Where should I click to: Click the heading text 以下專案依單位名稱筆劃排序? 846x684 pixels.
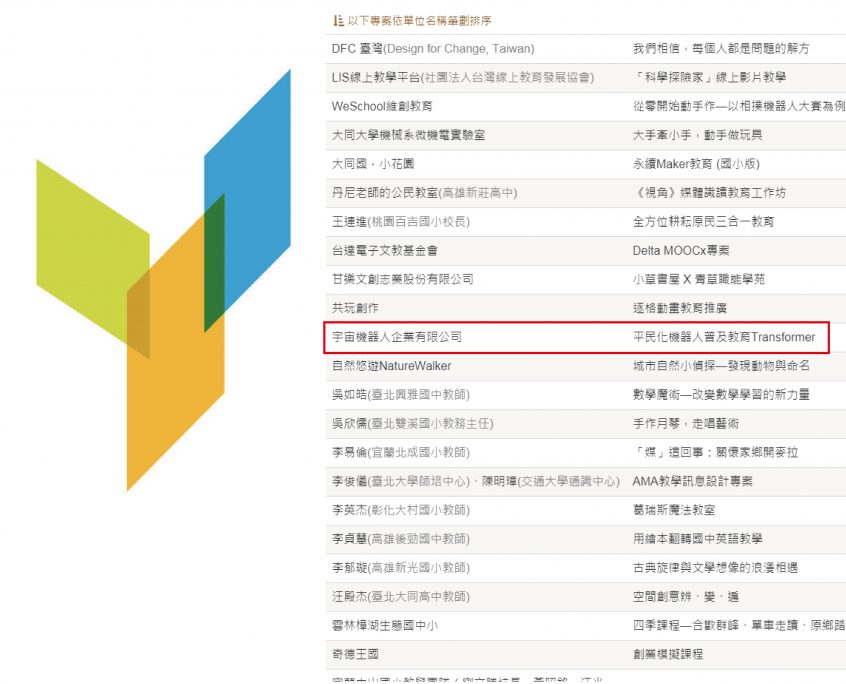(x=419, y=21)
